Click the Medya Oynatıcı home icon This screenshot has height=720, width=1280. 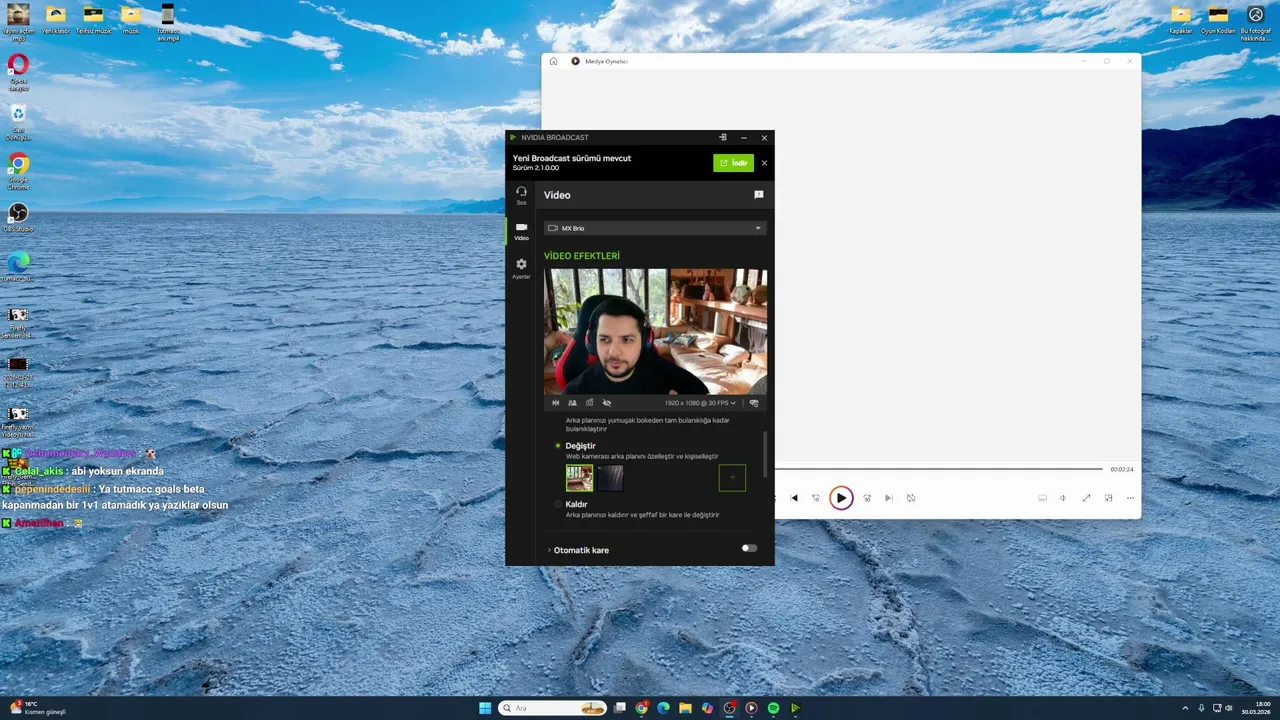click(x=553, y=61)
